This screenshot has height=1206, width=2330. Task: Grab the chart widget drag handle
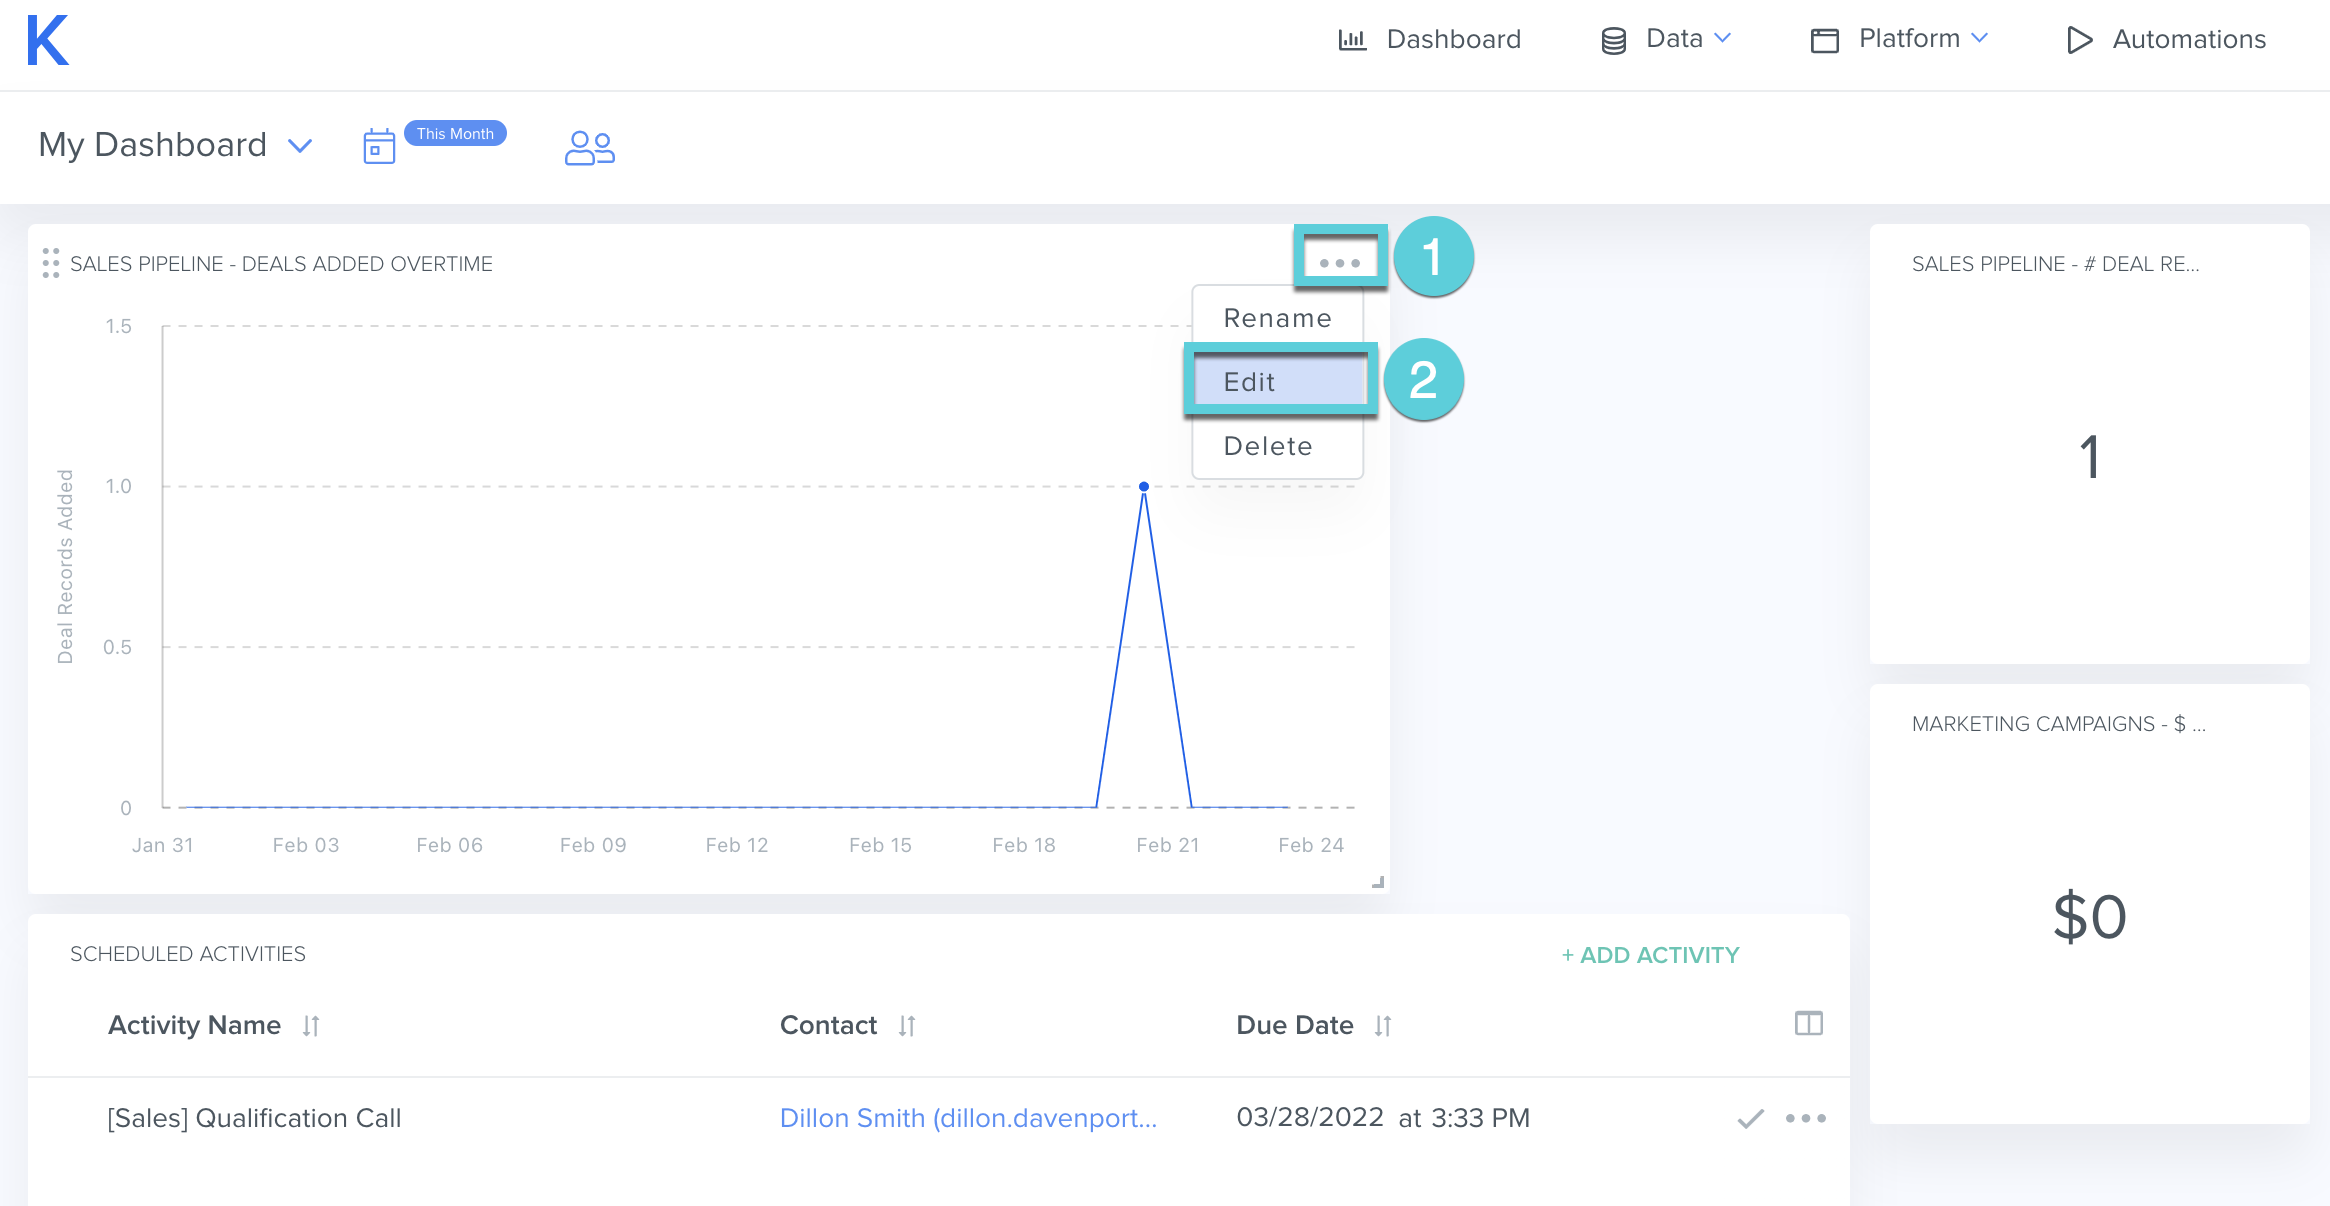[x=50, y=263]
